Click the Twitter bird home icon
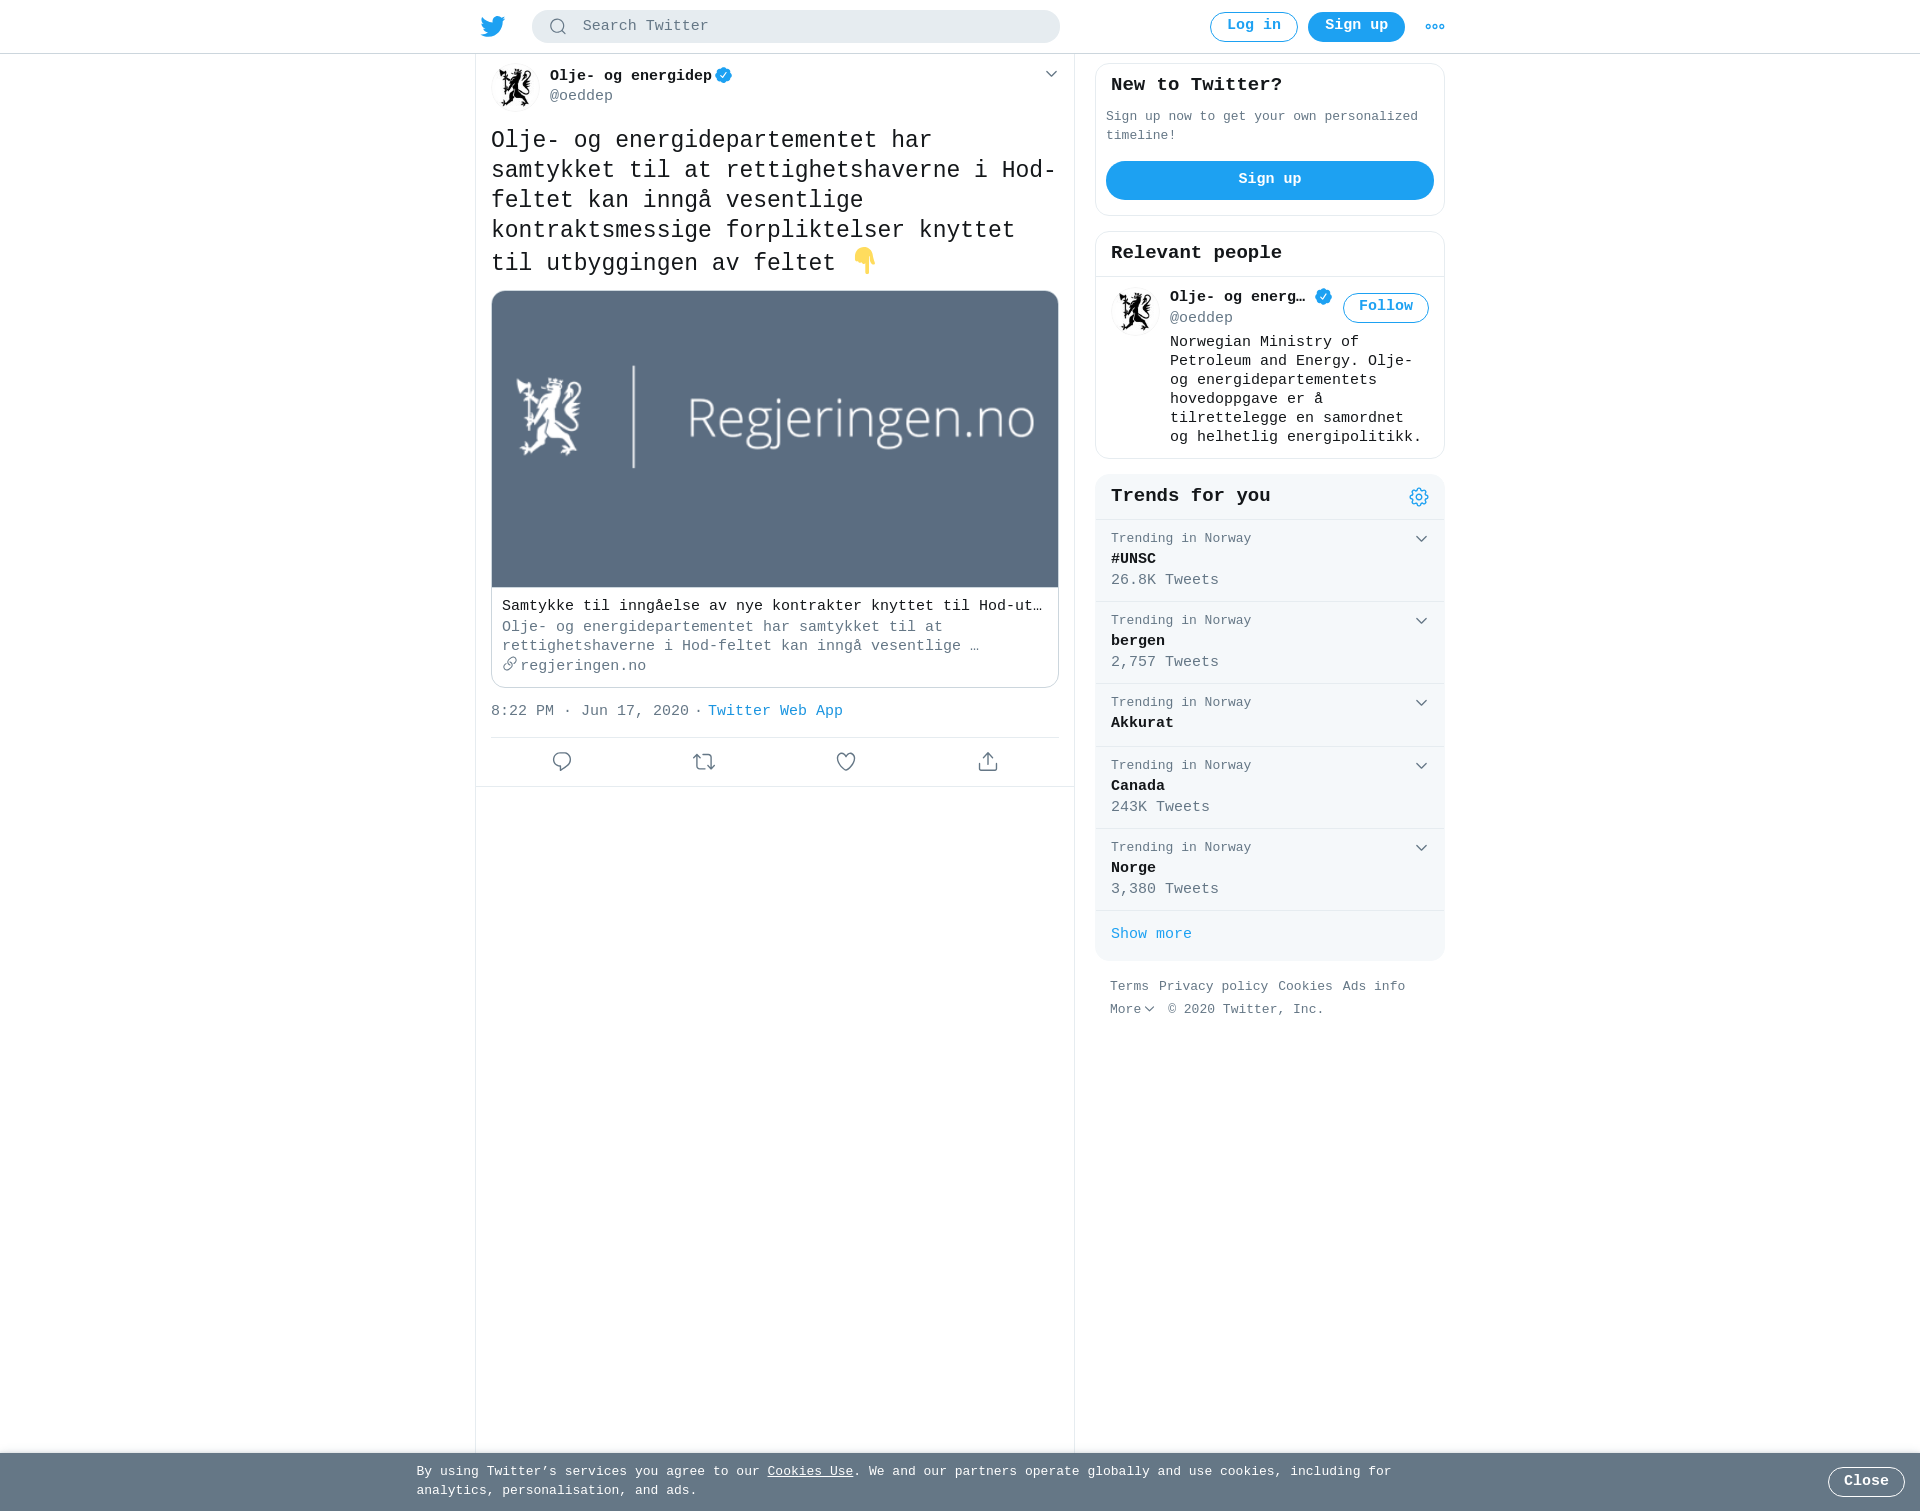Screen dimensions: 1920x1511 (493, 27)
